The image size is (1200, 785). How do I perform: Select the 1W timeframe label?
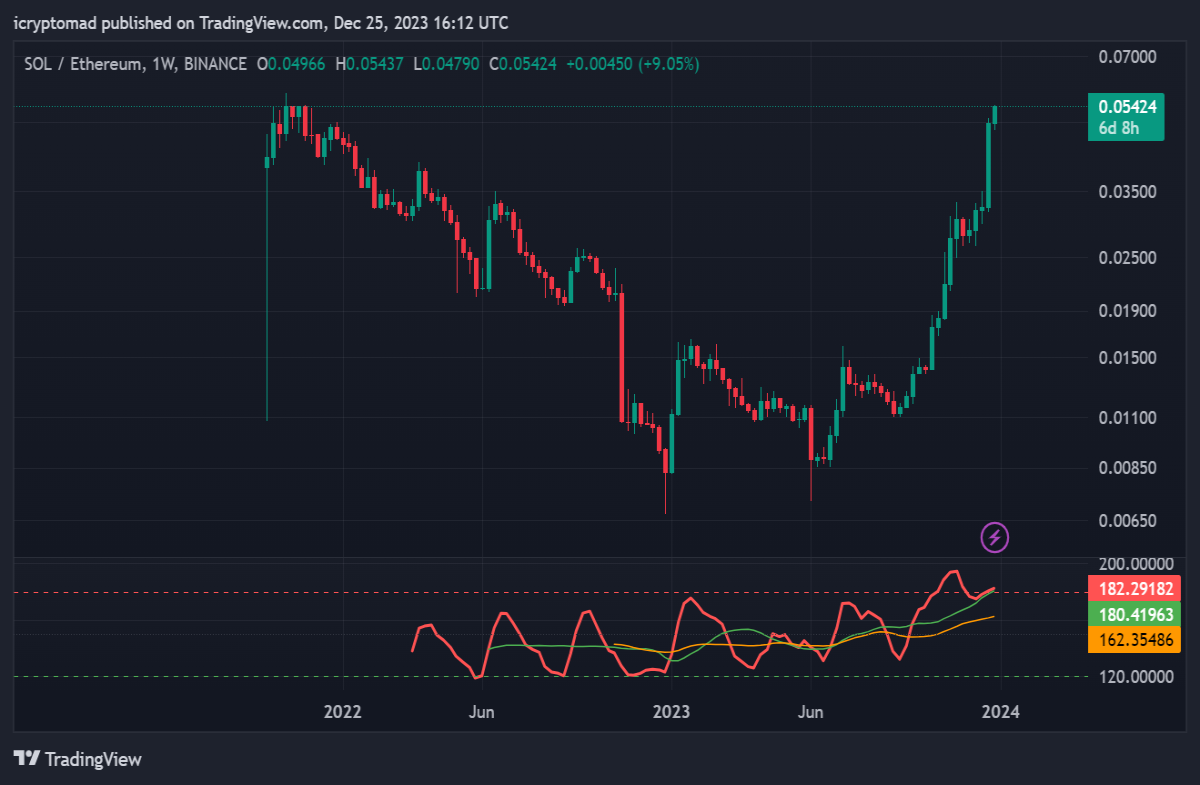tap(163, 64)
